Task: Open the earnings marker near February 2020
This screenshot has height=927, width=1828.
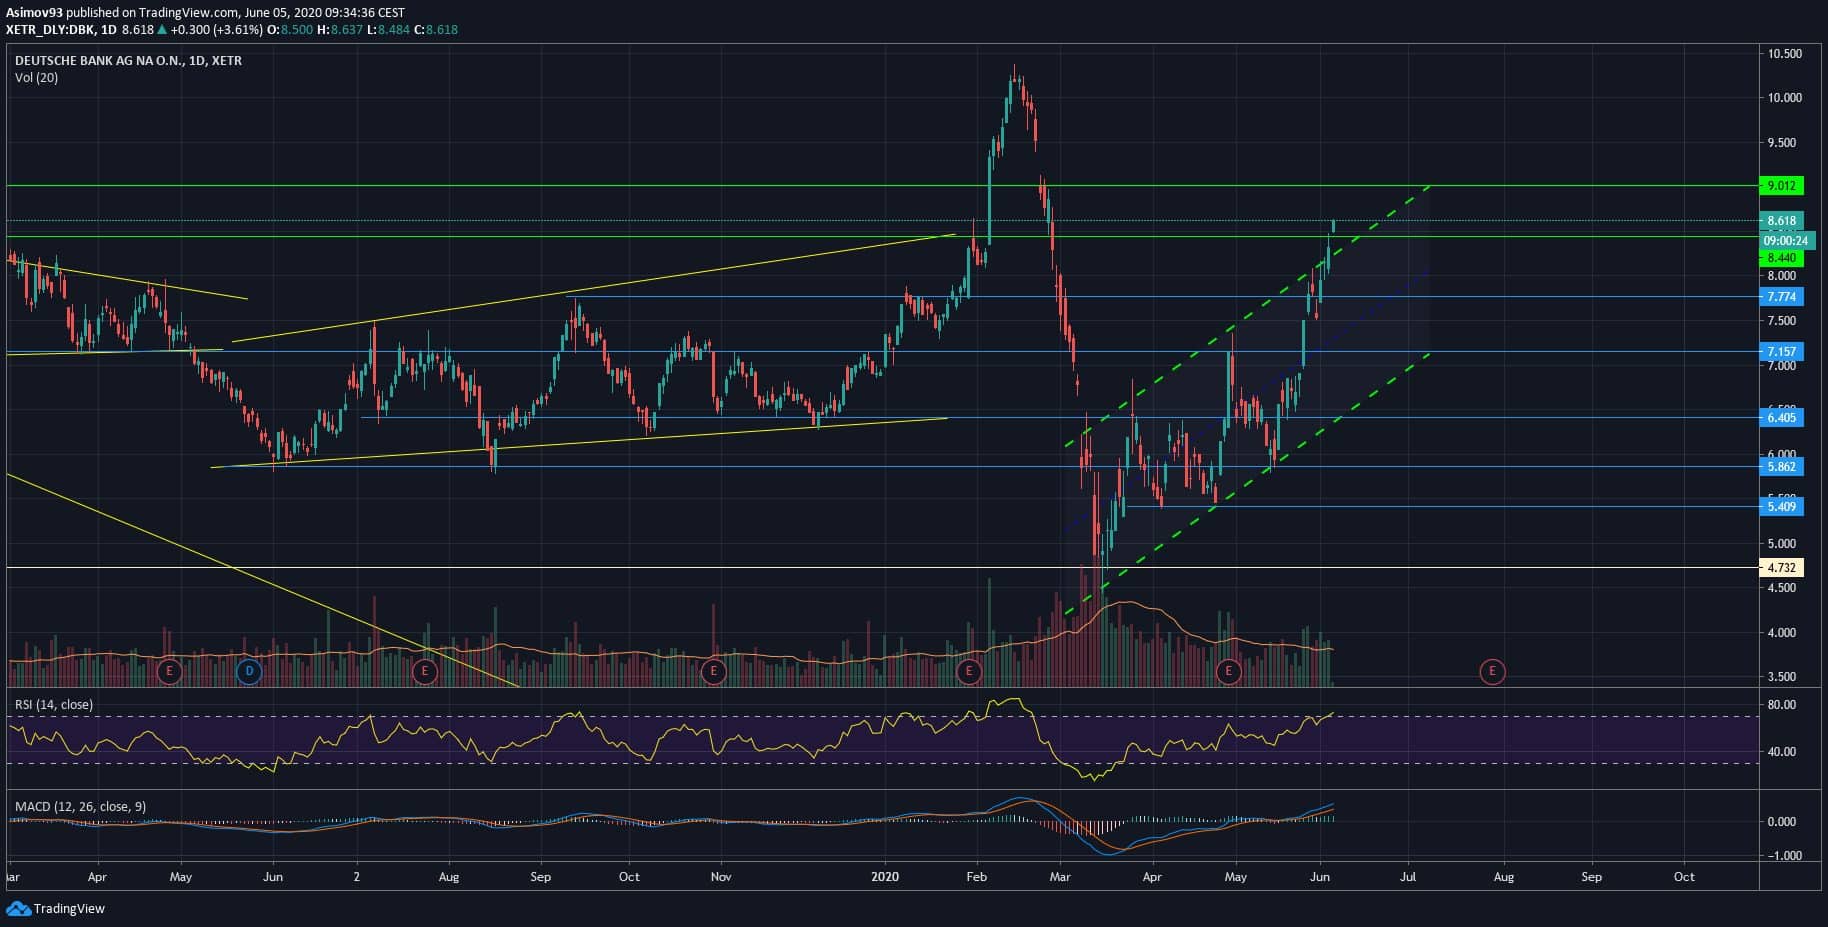Action: (x=968, y=671)
